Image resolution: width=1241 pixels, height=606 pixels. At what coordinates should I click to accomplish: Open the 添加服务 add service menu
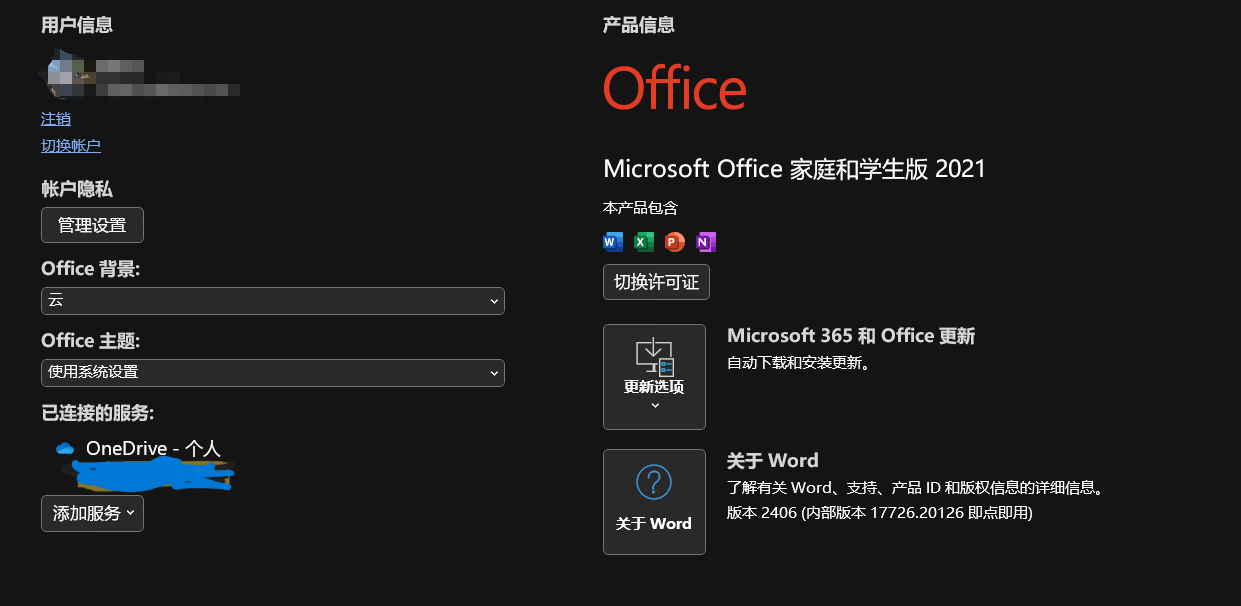click(92, 513)
